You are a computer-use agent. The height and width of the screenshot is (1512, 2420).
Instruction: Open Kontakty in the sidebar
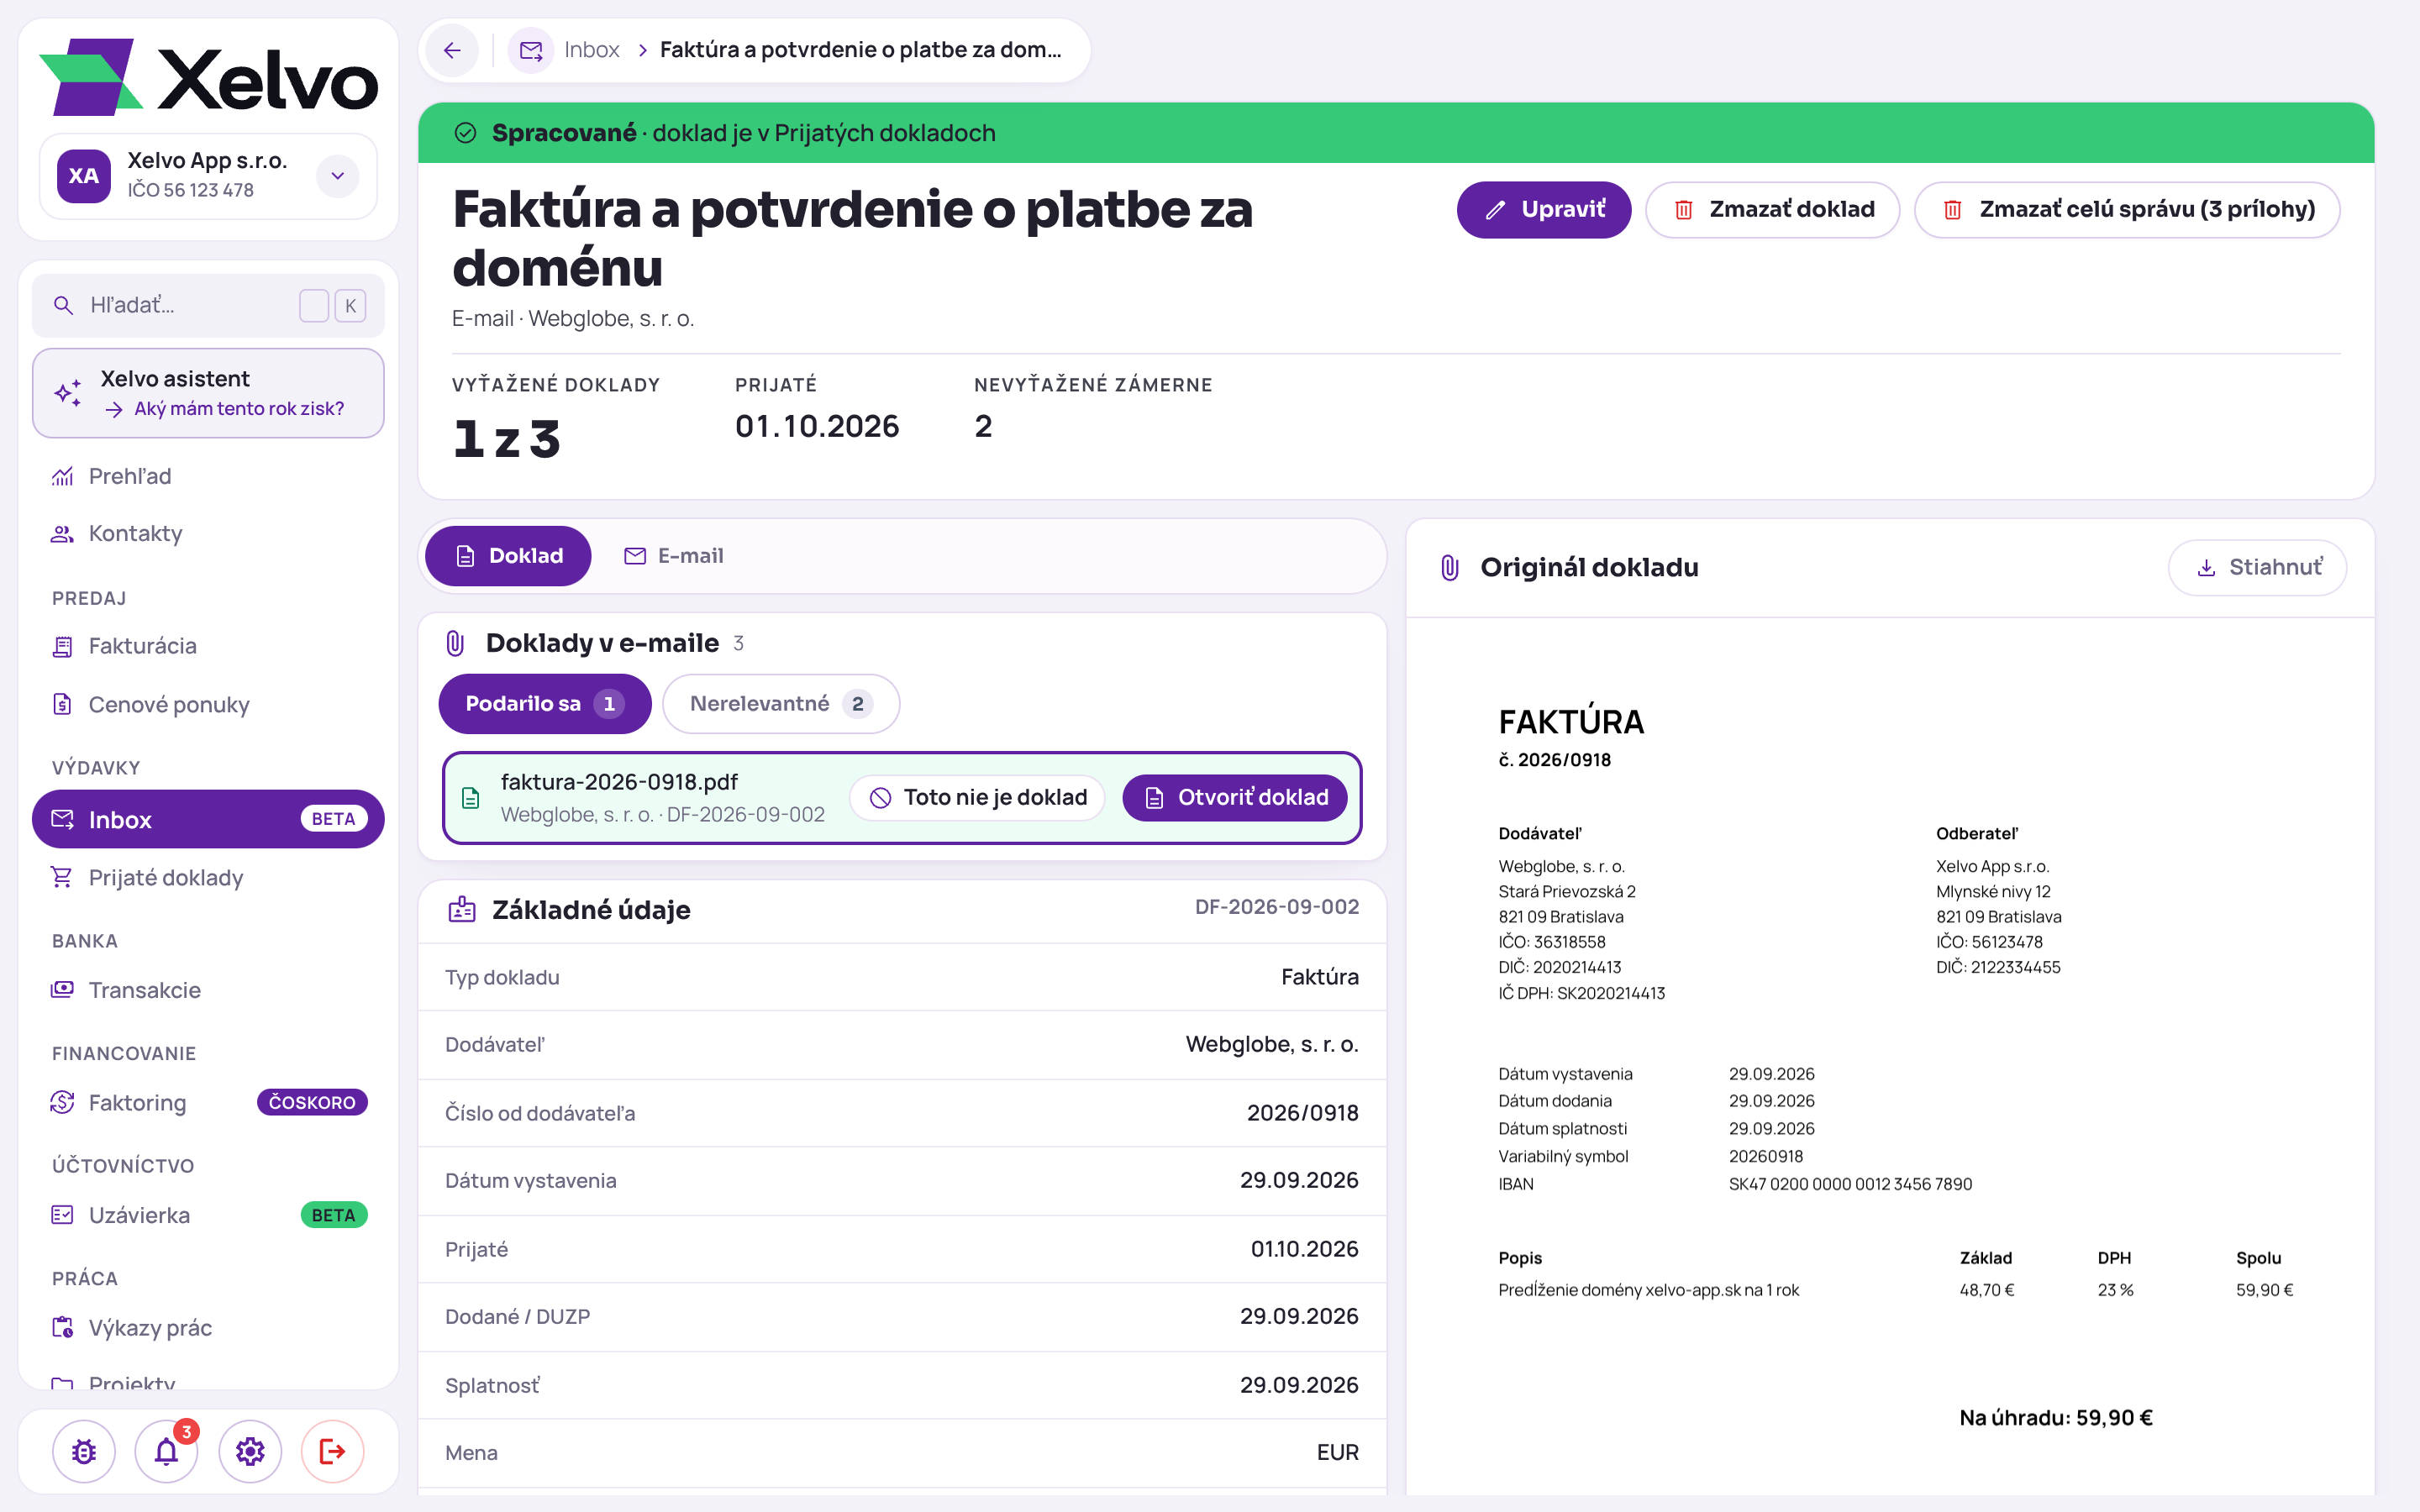tap(208, 533)
